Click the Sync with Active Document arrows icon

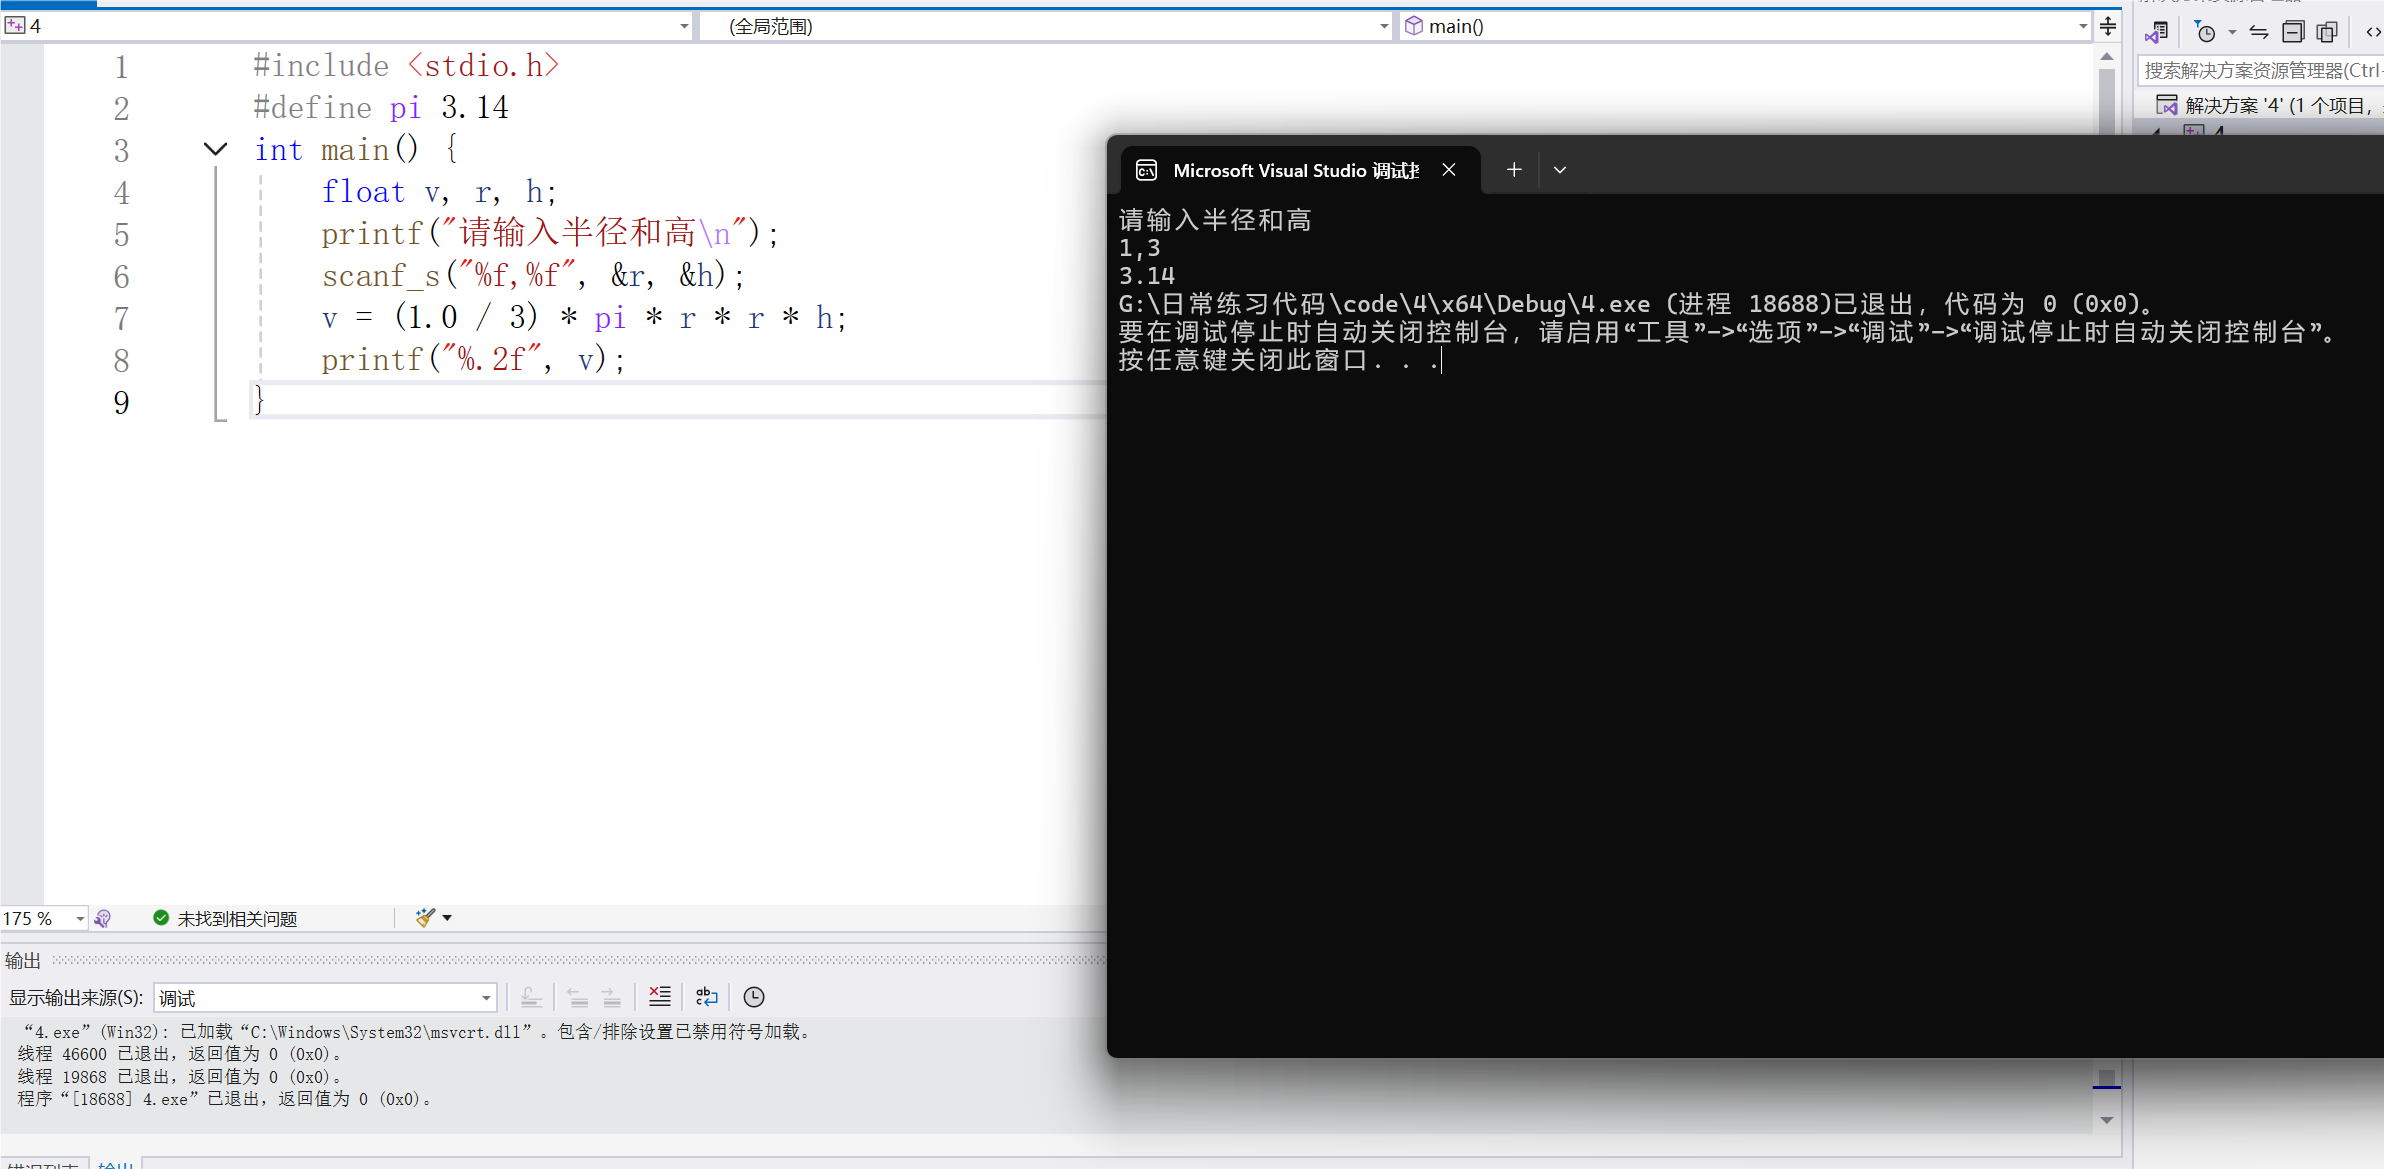2259,32
